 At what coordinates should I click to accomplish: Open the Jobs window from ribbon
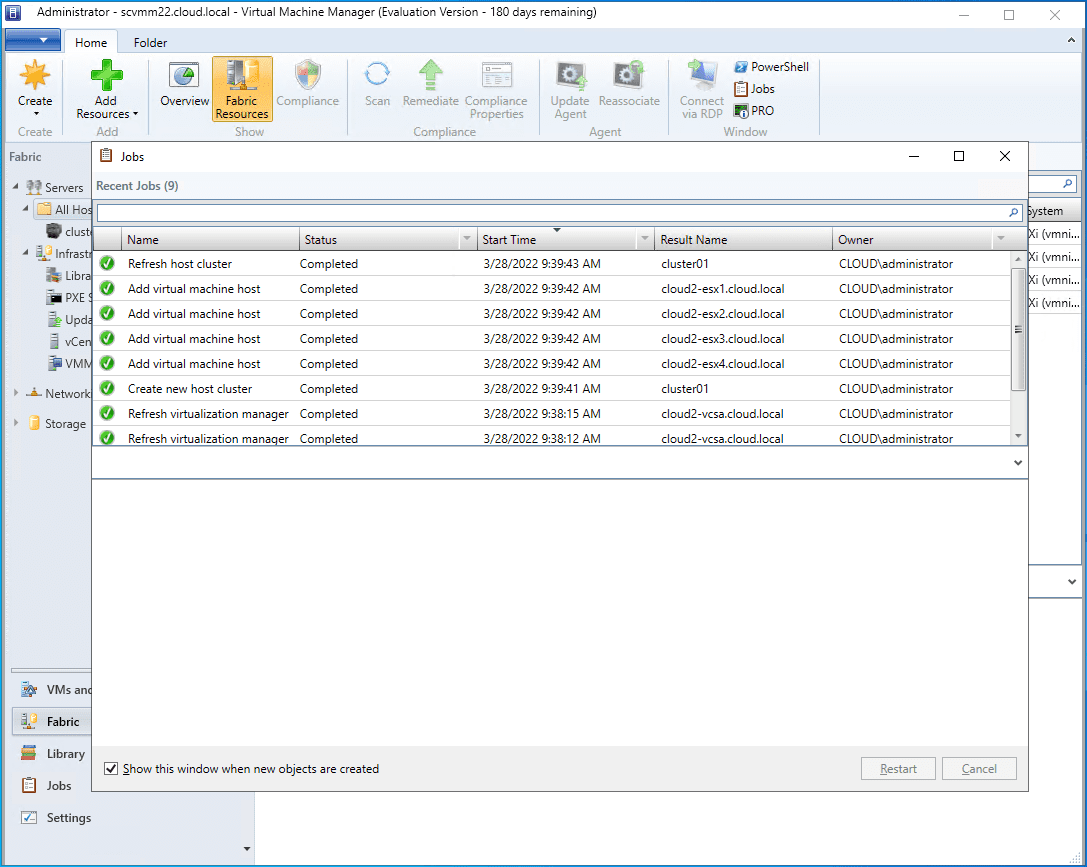click(754, 89)
